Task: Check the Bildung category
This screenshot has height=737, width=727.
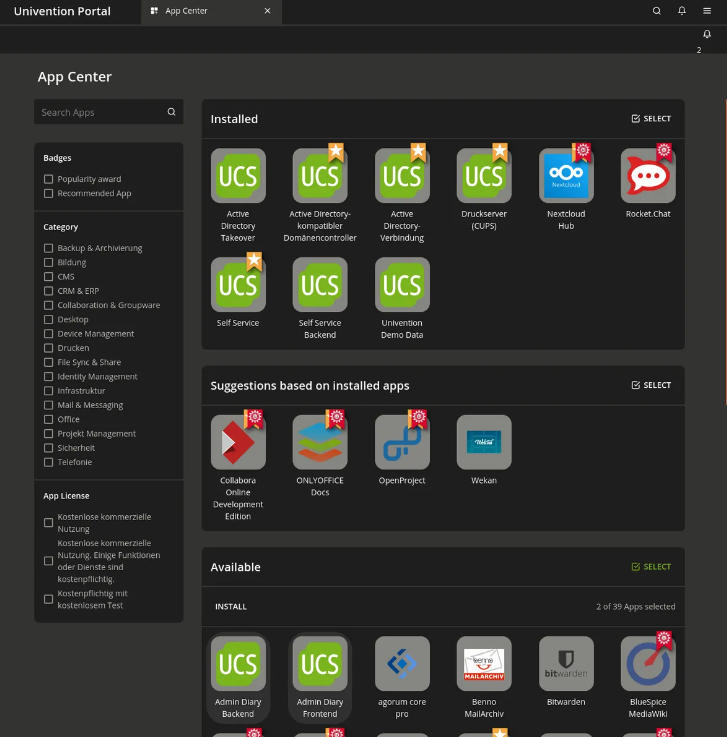Action: tap(48, 262)
